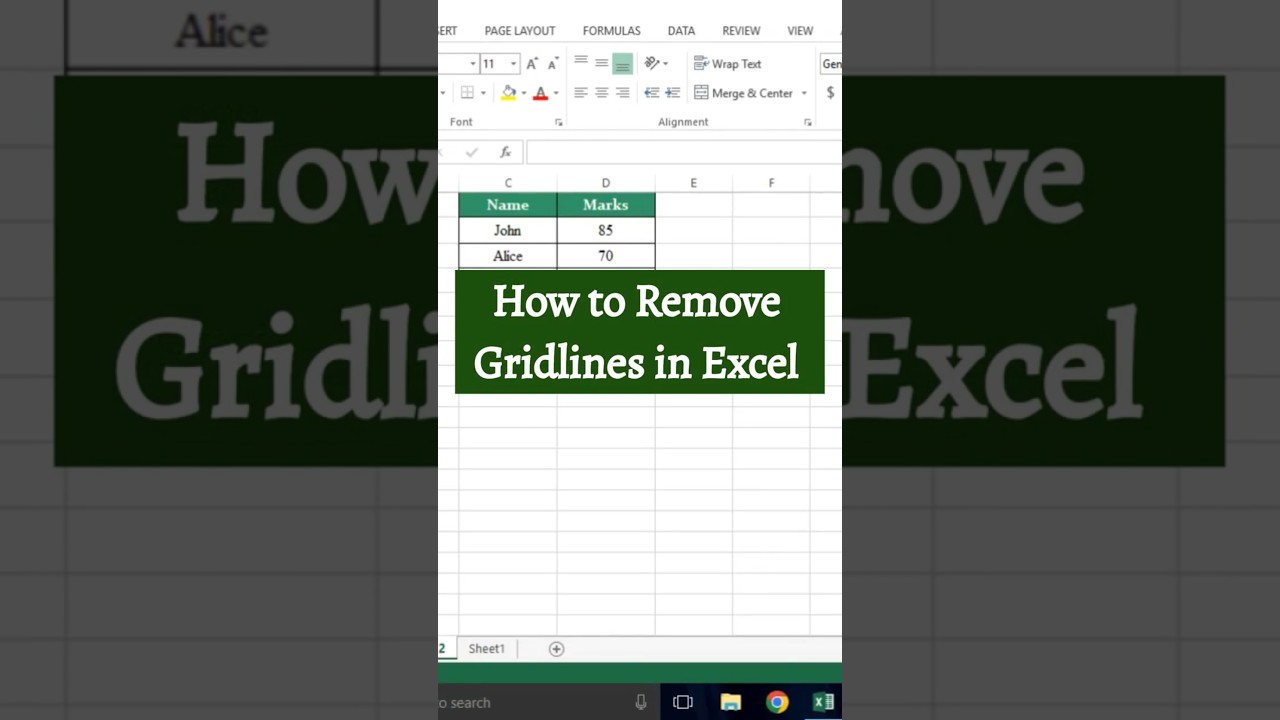The height and width of the screenshot is (720, 1280).
Task: Select the cell containing Alice
Action: pyautogui.click(x=508, y=256)
